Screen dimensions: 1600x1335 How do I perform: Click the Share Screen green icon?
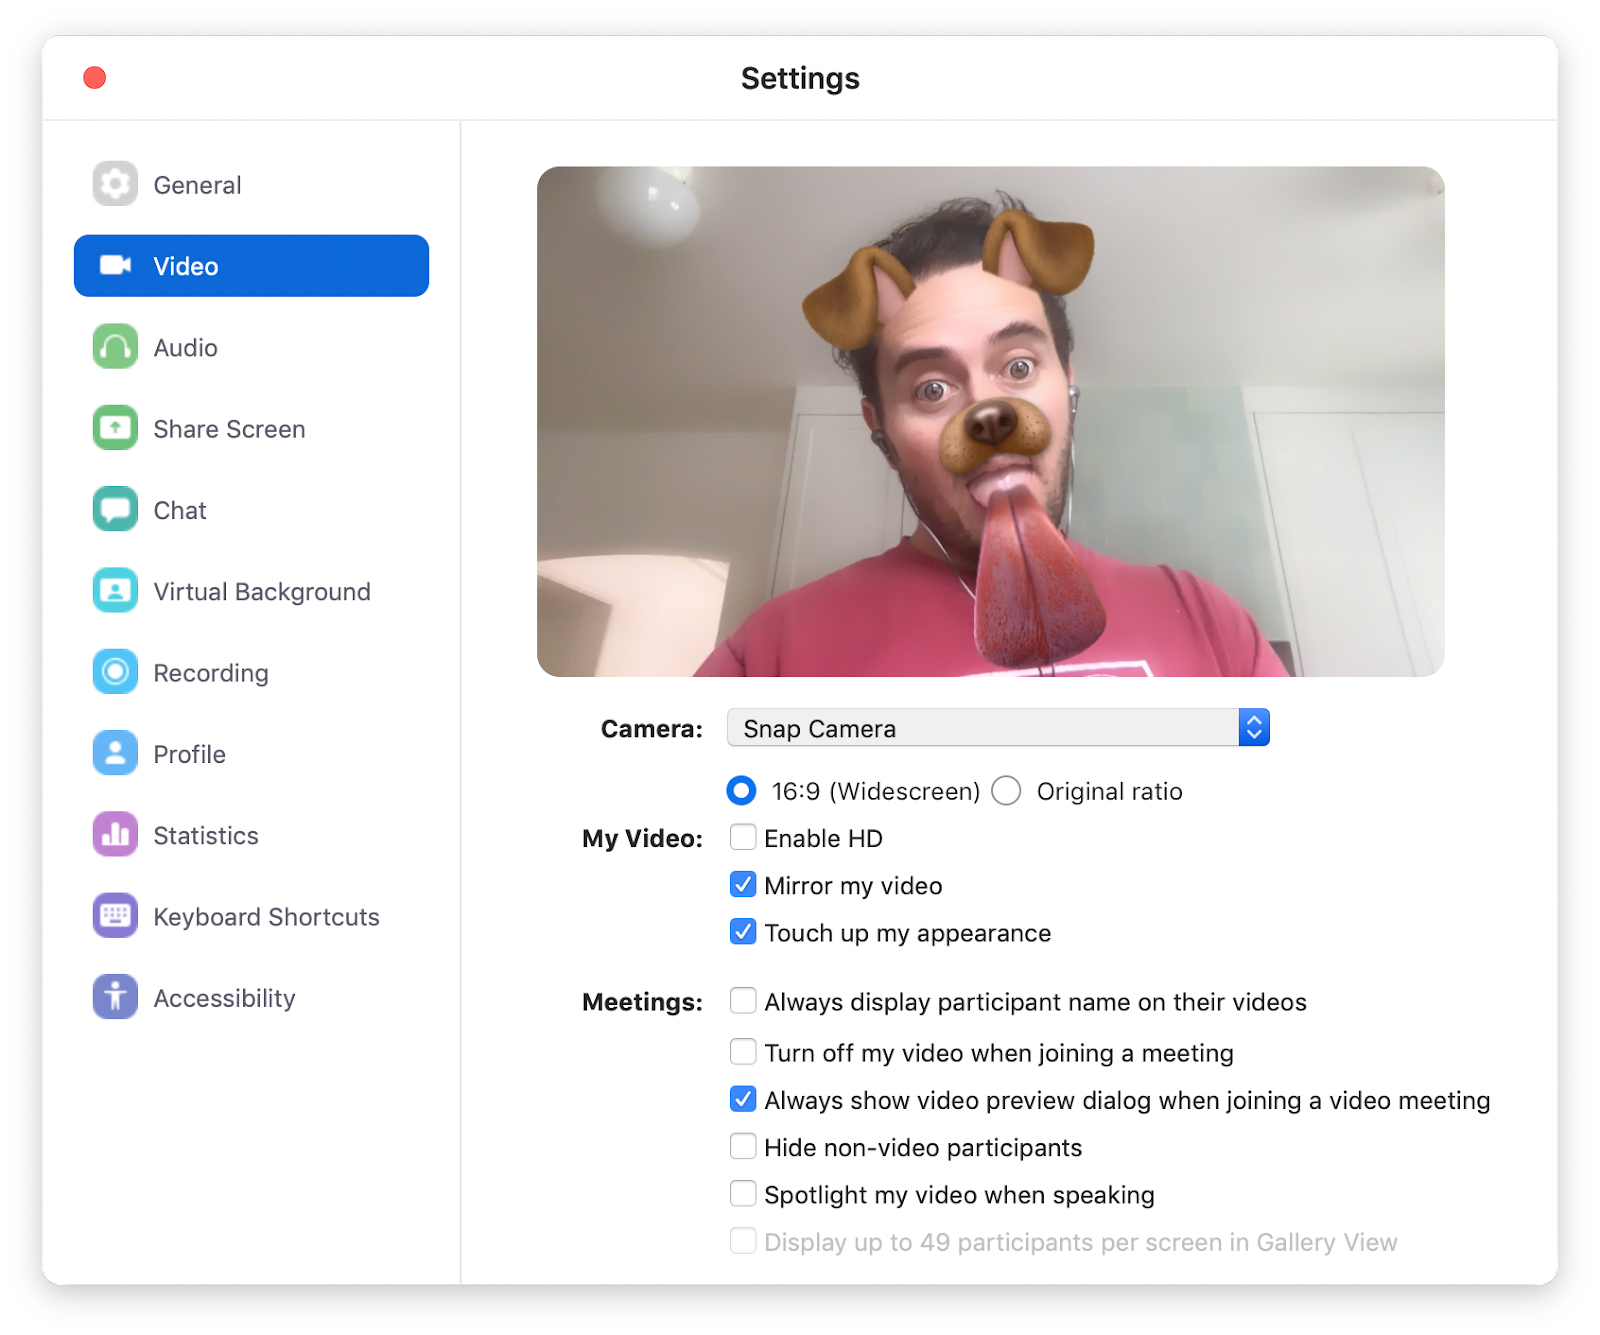(x=115, y=428)
